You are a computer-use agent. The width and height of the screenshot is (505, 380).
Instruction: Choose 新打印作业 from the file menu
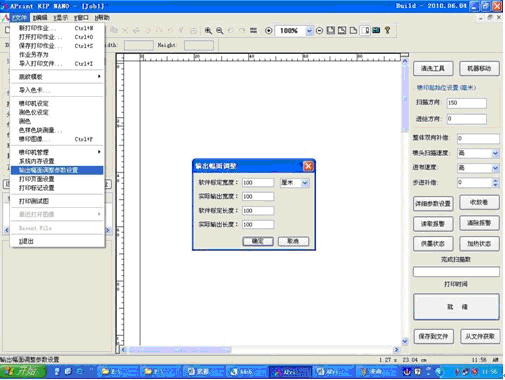click(57, 28)
